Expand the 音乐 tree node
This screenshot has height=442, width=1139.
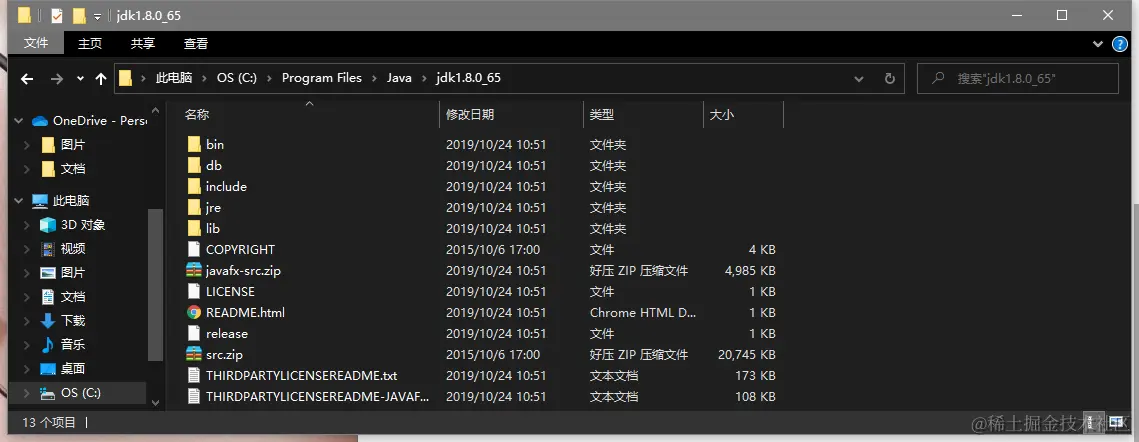pyautogui.click(x=27, y=345)
